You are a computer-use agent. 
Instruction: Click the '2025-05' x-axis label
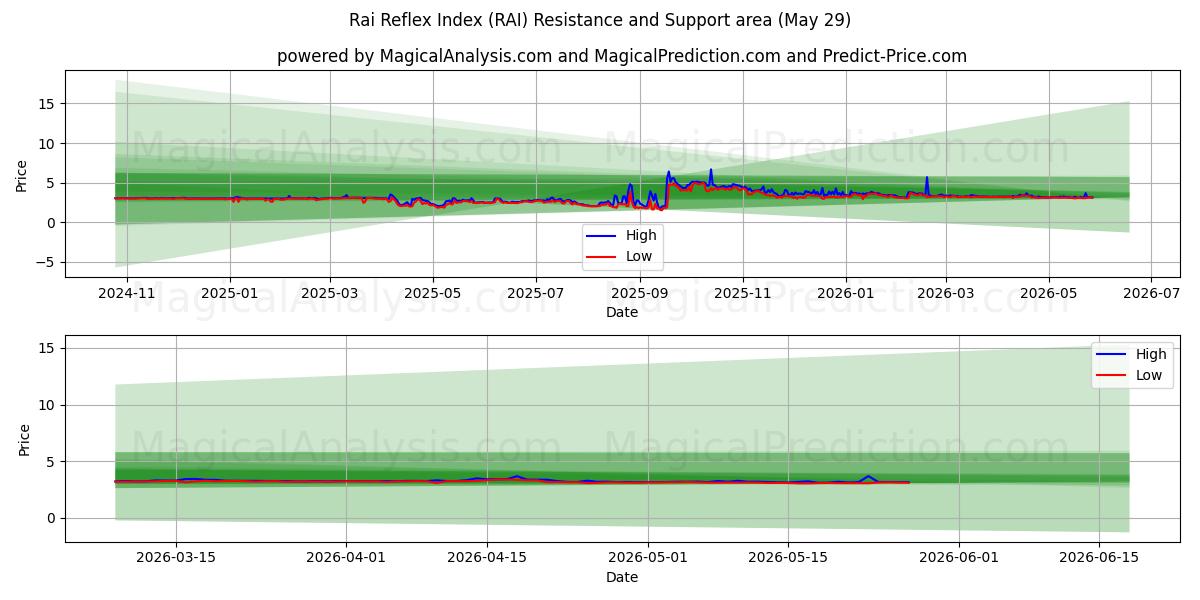coord(432,295)
